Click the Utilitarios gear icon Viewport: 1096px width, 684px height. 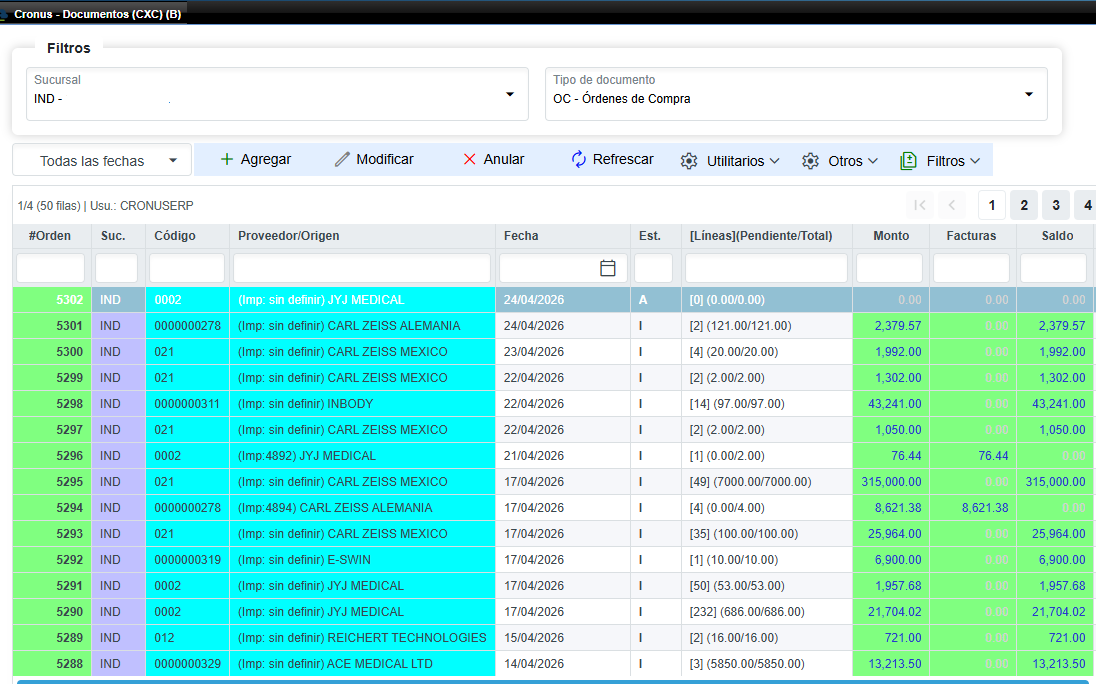pos(689,161)
